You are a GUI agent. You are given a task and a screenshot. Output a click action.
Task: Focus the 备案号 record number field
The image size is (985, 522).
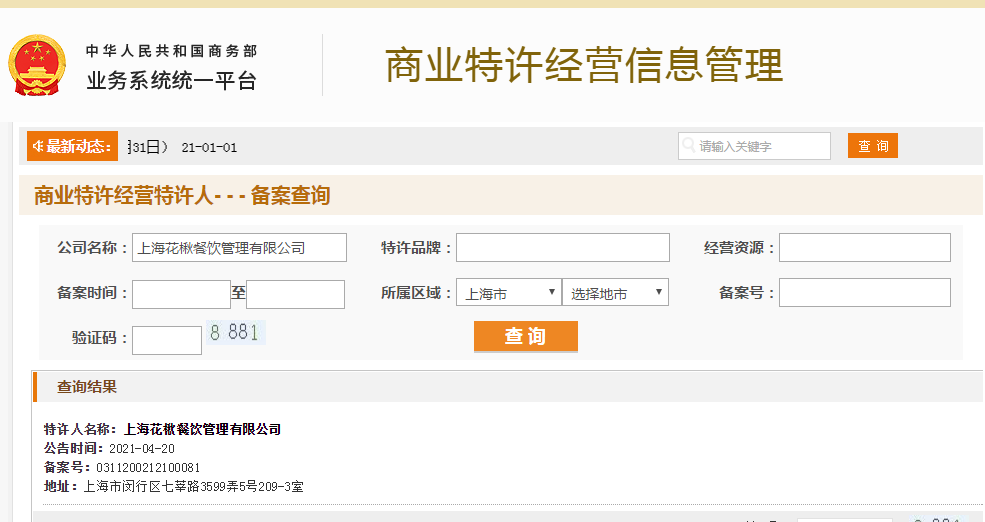(x=864, y=293)
